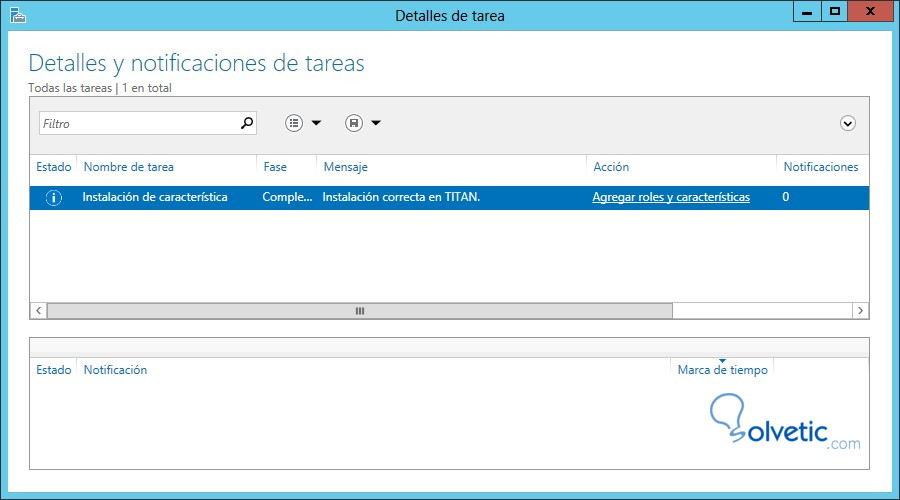
Task: Open Agregar roles y características link
Action: 671,197
